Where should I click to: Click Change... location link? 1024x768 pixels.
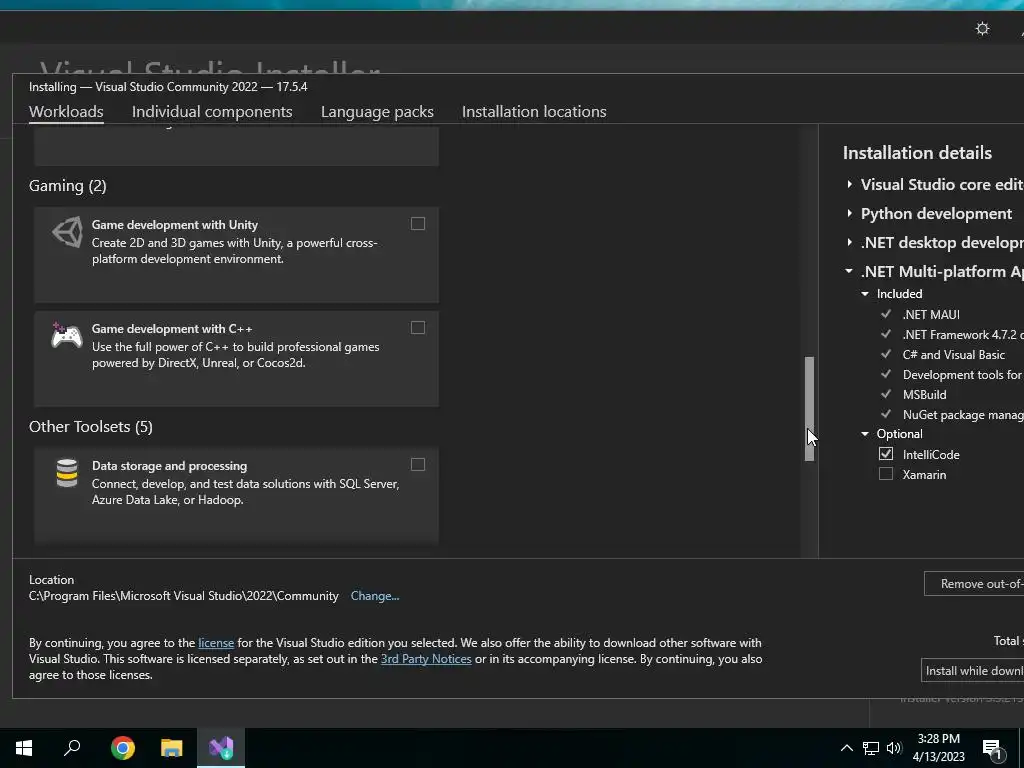point(375,596)
